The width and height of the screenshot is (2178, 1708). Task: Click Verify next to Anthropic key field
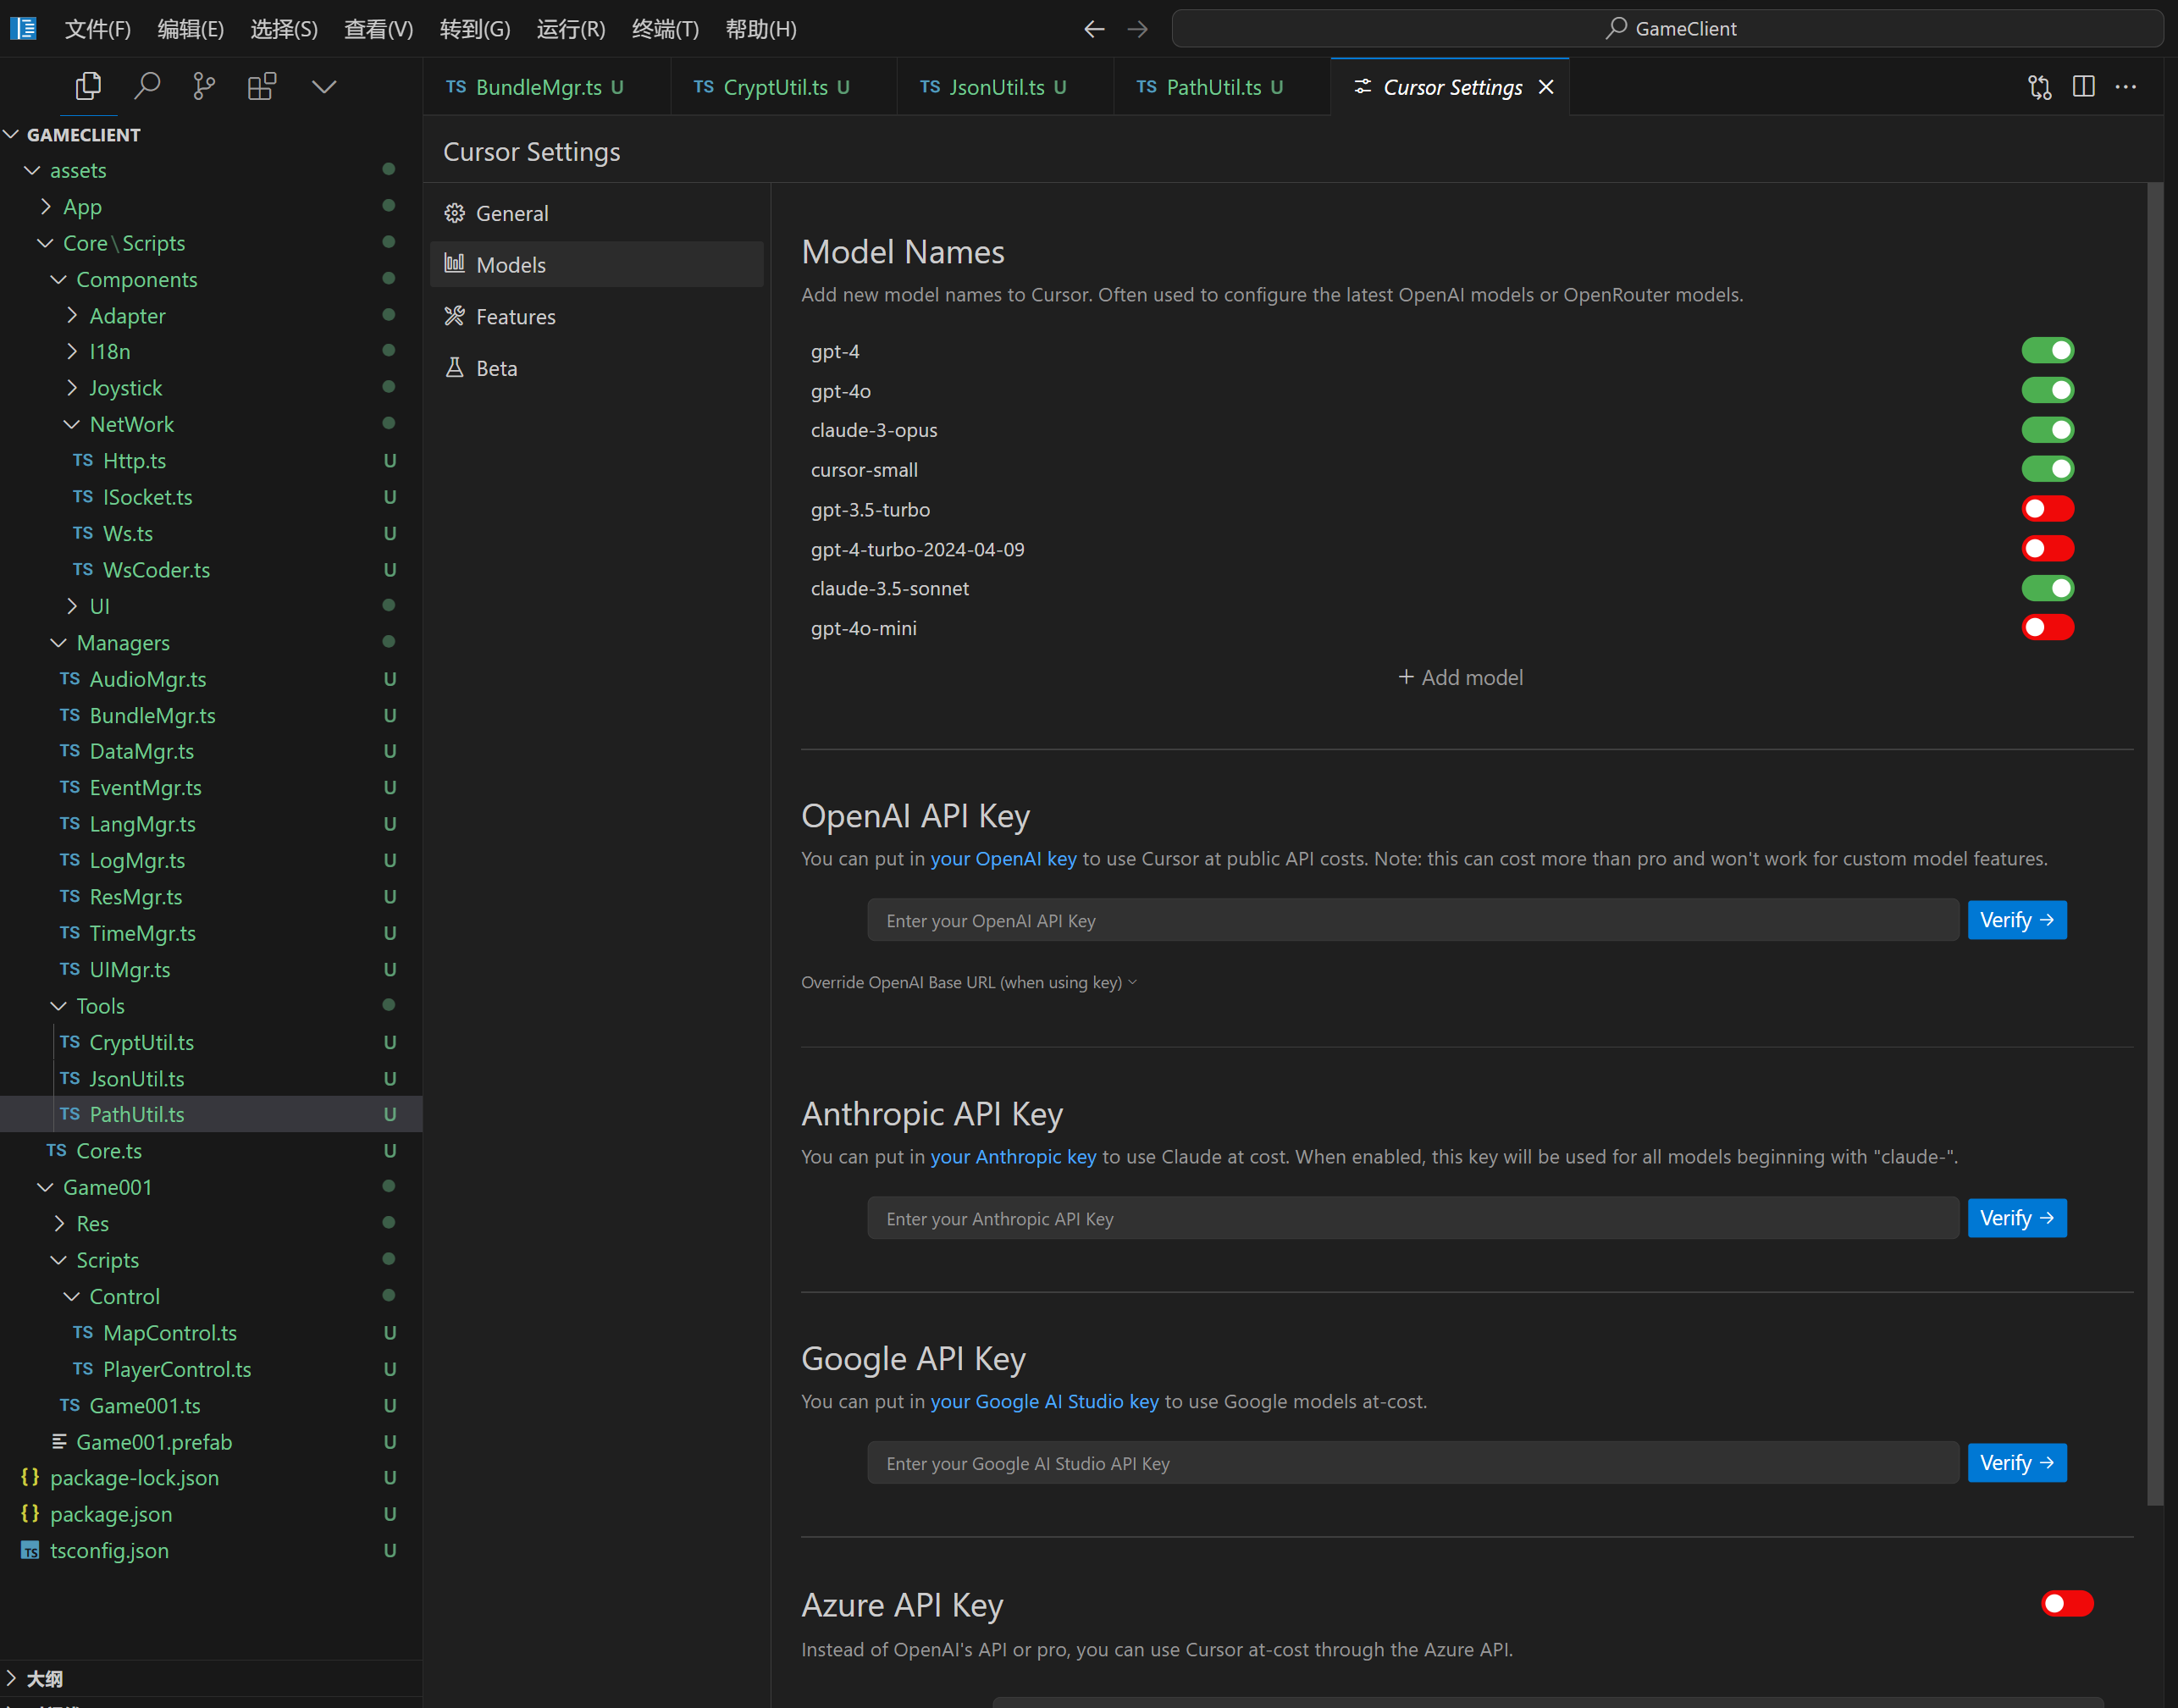click(x=2016, y=1218)
